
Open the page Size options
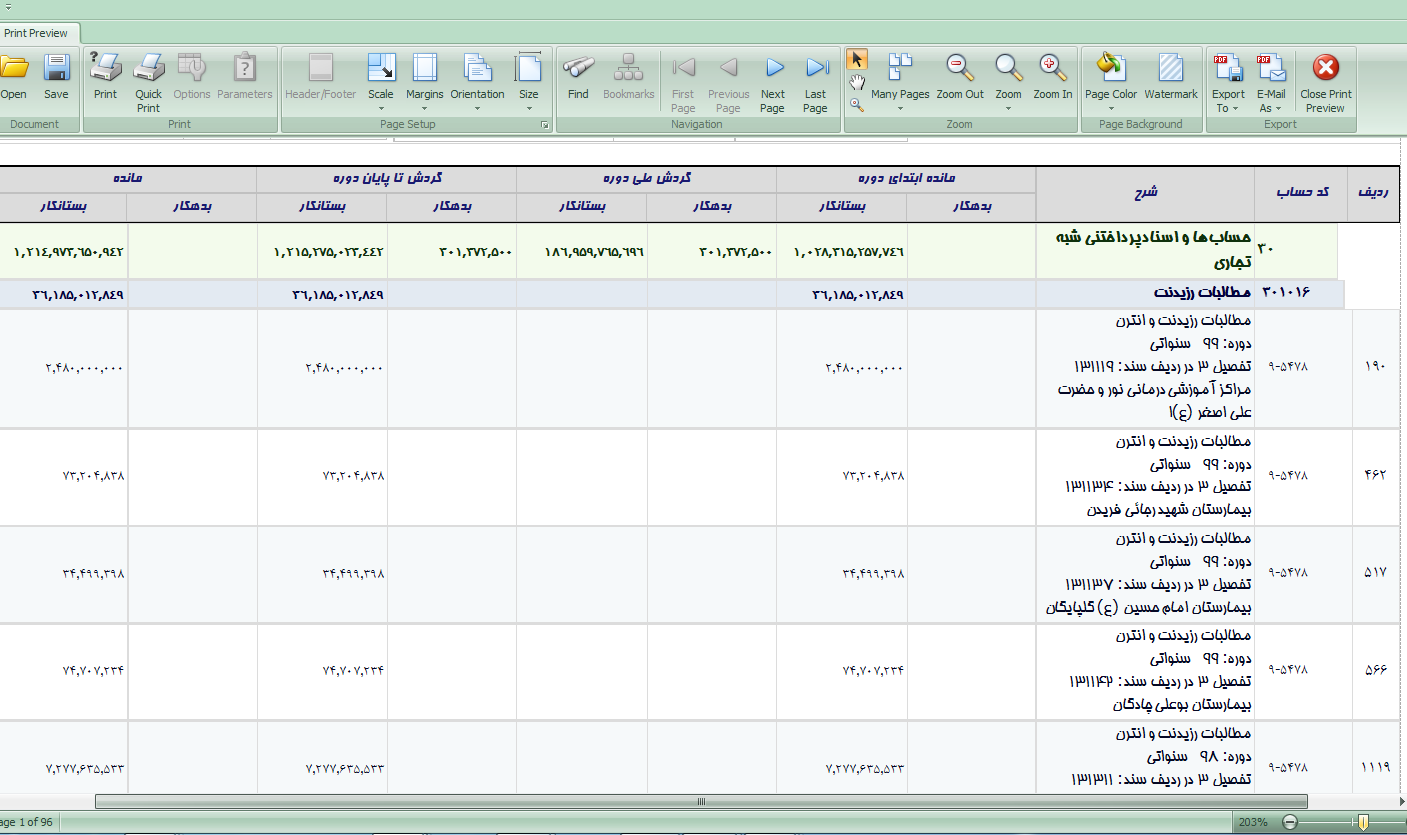[x=528, y=82]
